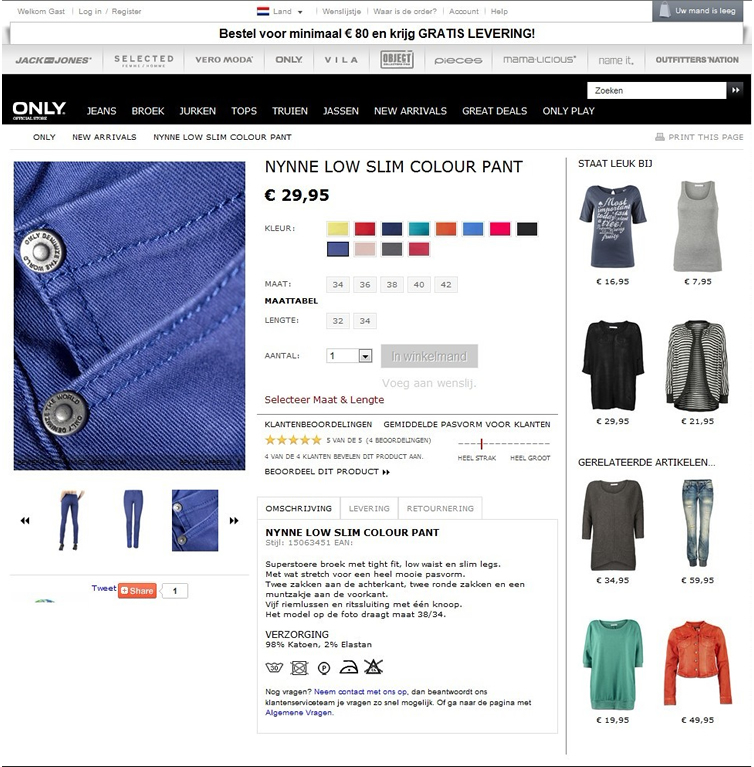754x767 pixels.
Task: Select size 42 under Maat
Action: click(x=446, y=285)
